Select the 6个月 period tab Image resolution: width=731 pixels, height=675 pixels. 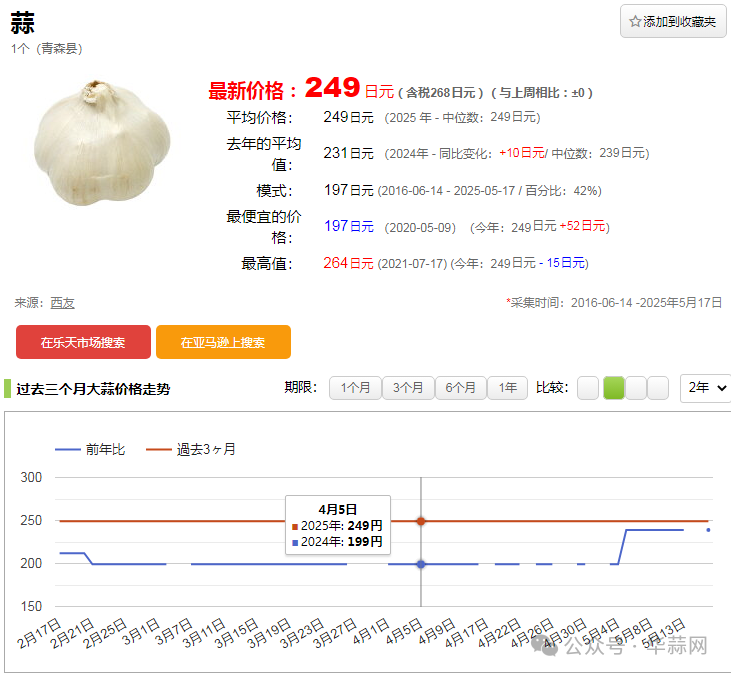(x=461, y=388)
